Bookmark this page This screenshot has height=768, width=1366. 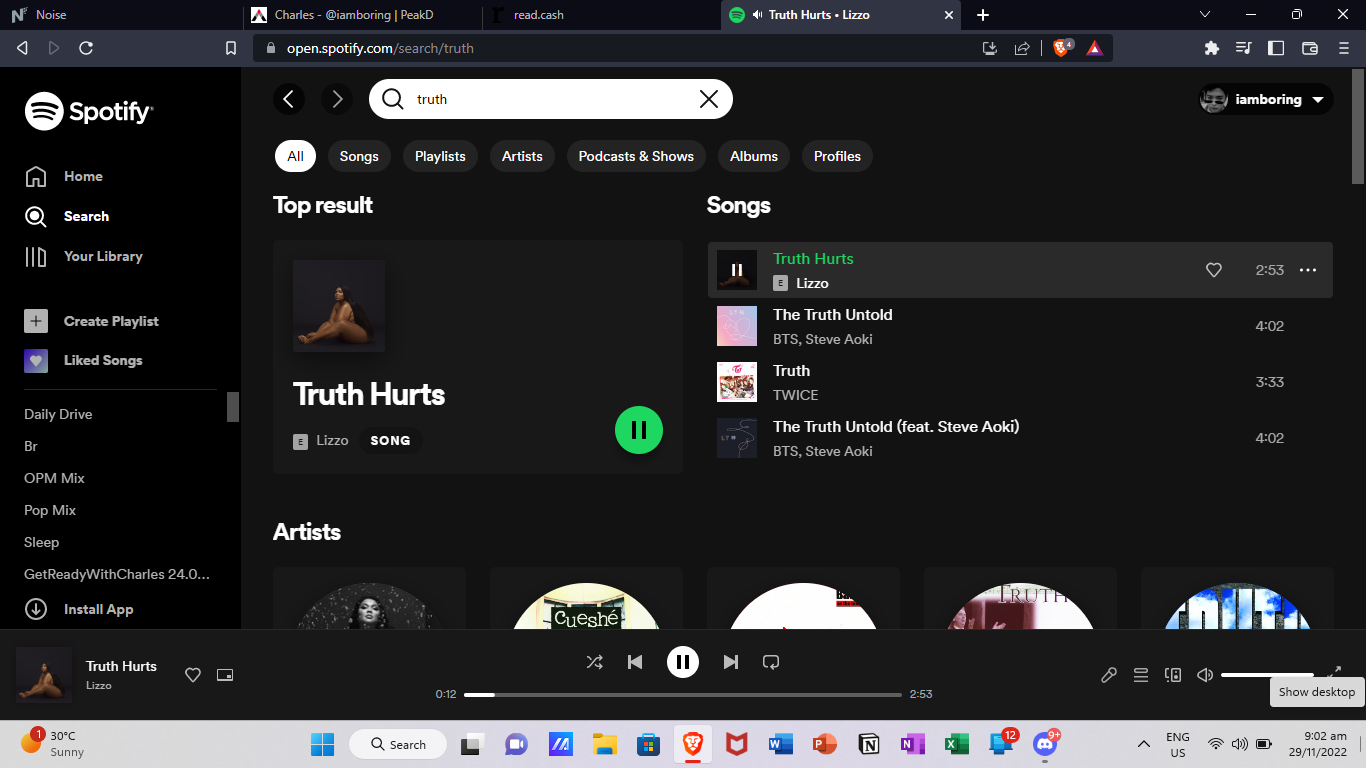click(x=231, y=48)
